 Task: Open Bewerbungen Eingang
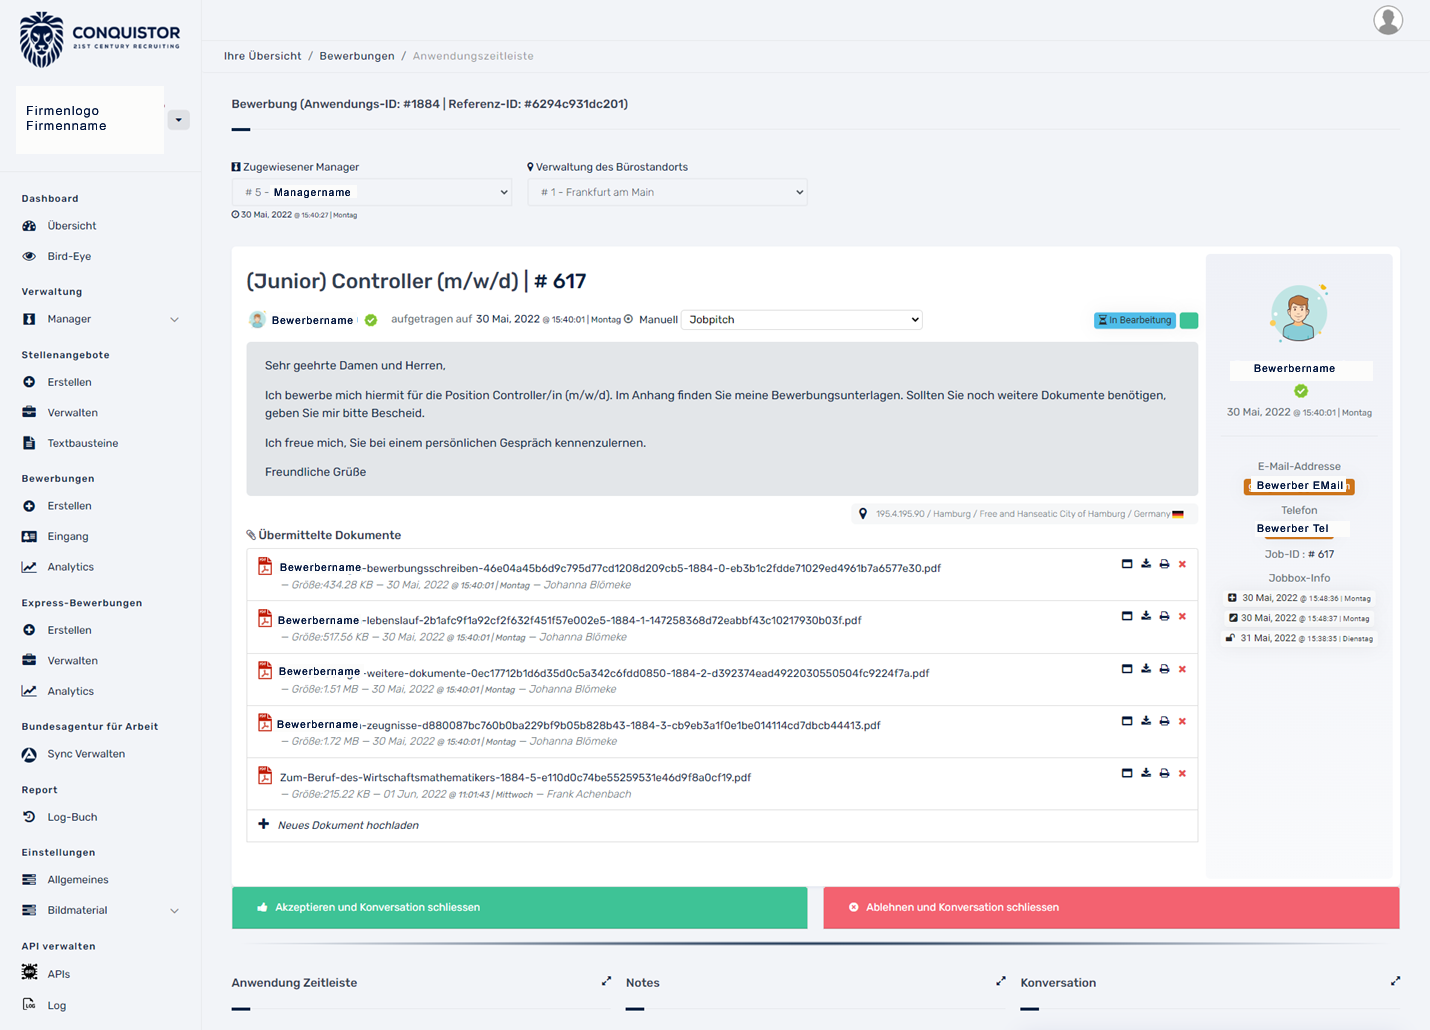click(x=68, y=537)
